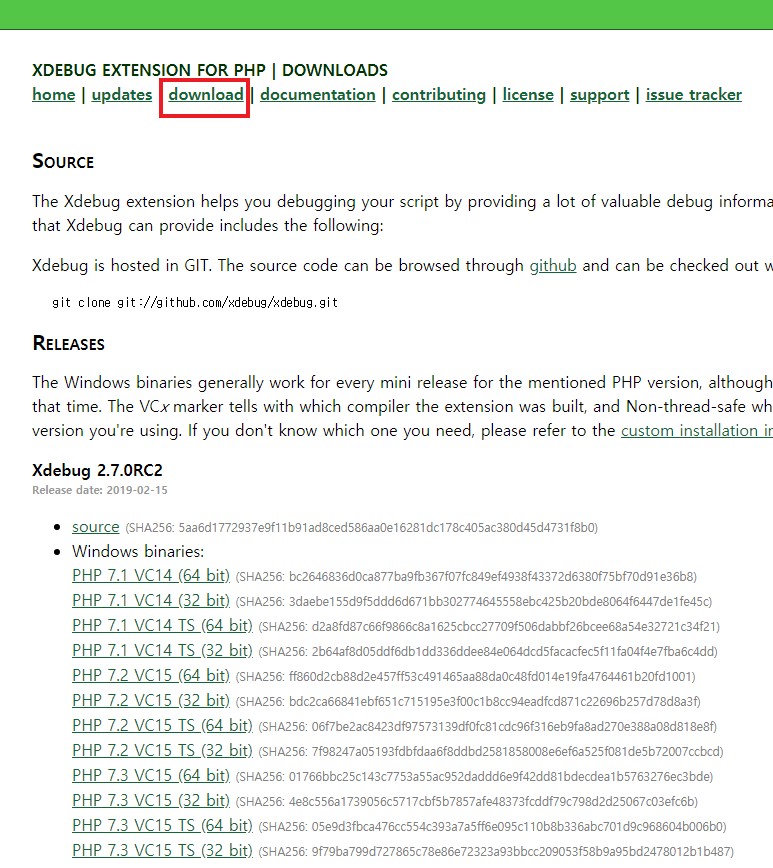Download PHP 7.2 VC15 TS (64 bit)
The image size is (773, 868).
click(162, 726)
